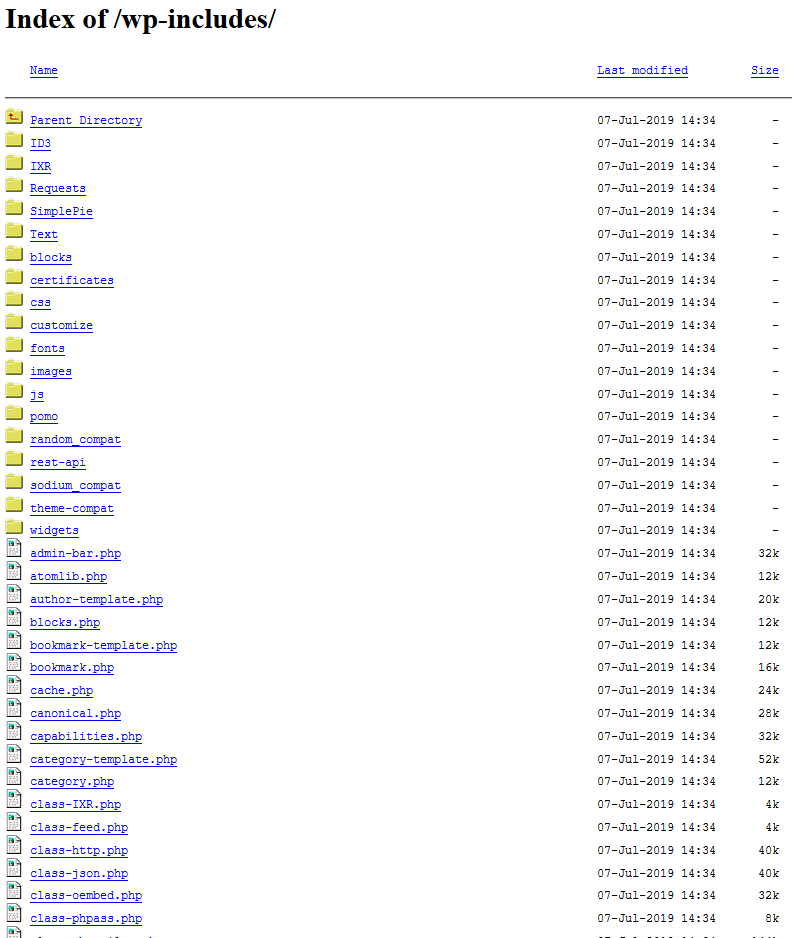Open the Parent Directory link
This screenshot has height=938, width=792.
[86, 120]
